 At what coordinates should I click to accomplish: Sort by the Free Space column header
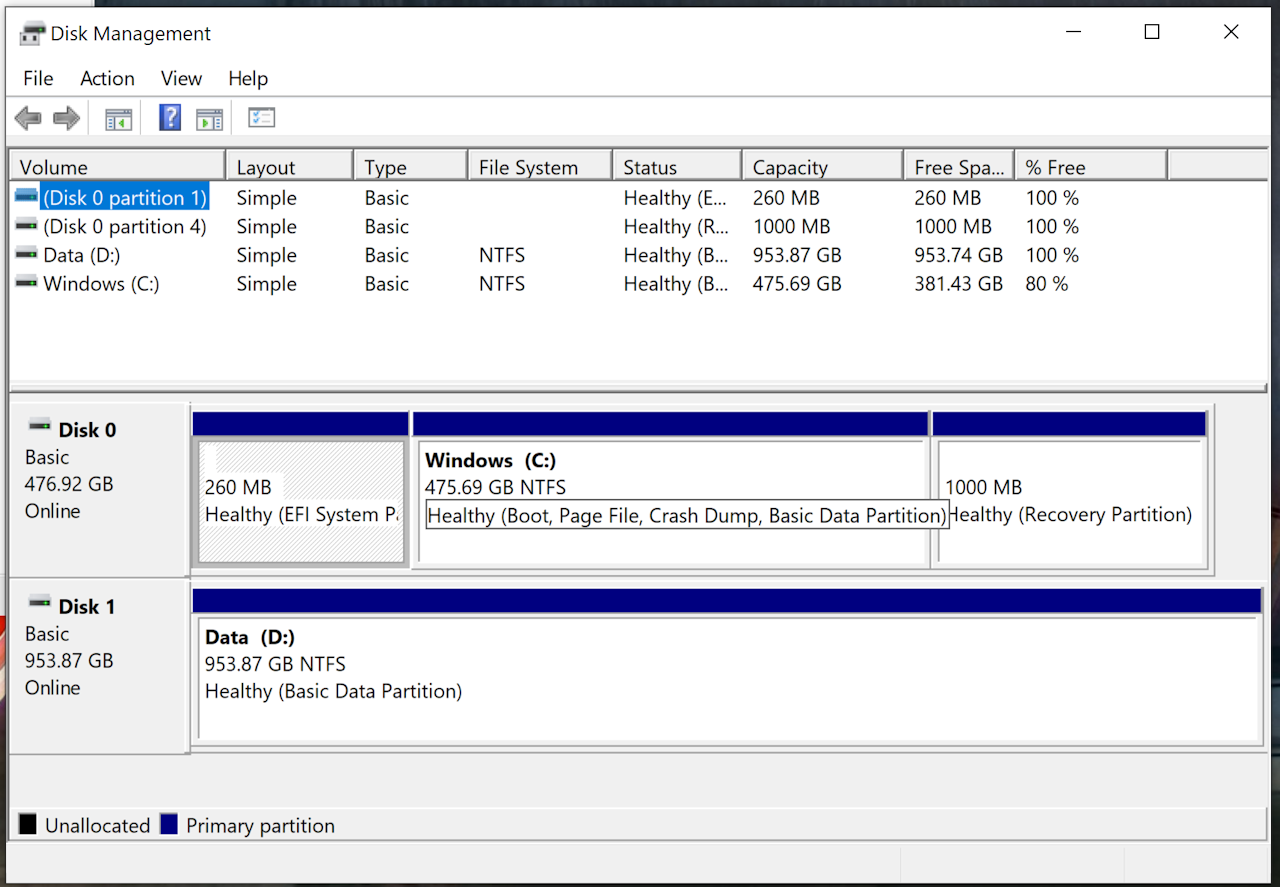[x=959, y=167]
